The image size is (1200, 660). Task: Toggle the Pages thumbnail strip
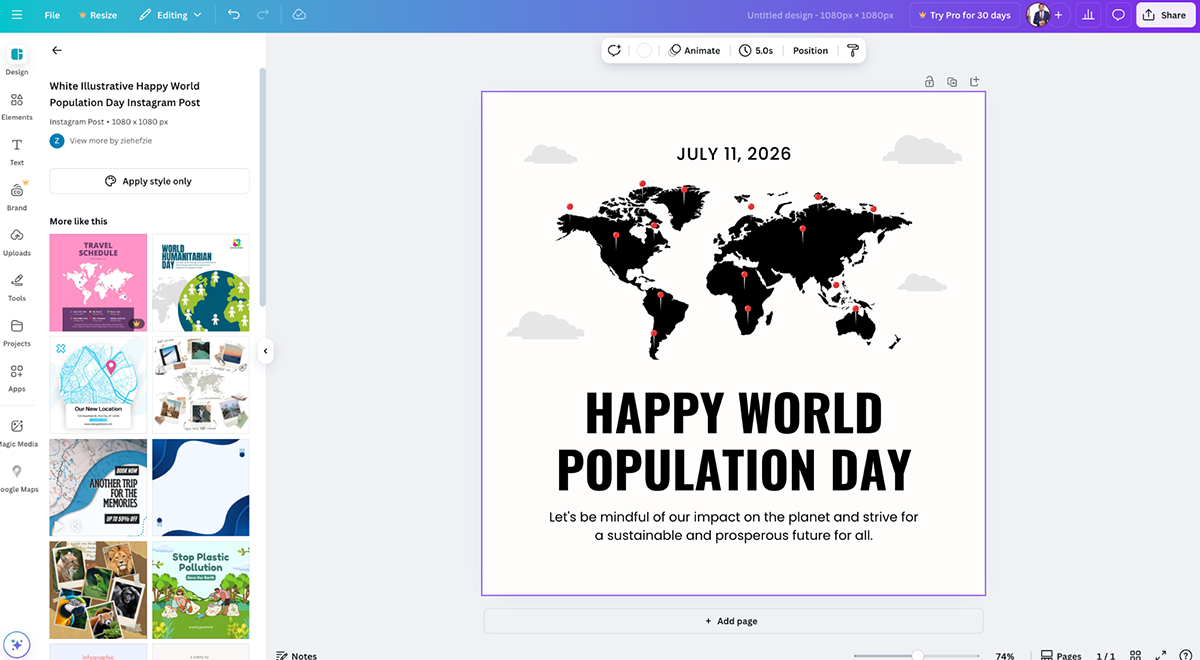click(x=1061, y=656)
